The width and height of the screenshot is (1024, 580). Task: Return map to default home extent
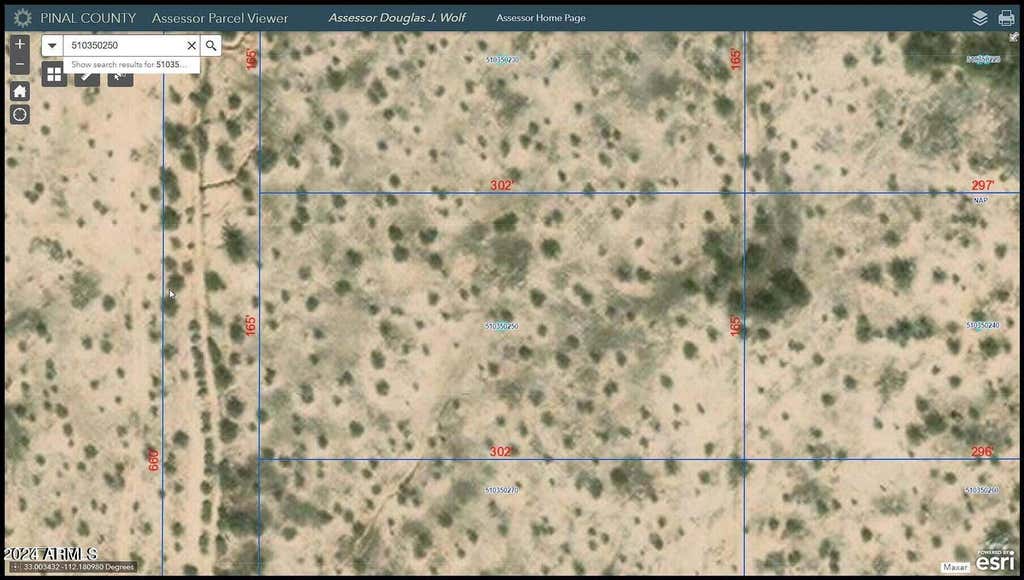20,91
